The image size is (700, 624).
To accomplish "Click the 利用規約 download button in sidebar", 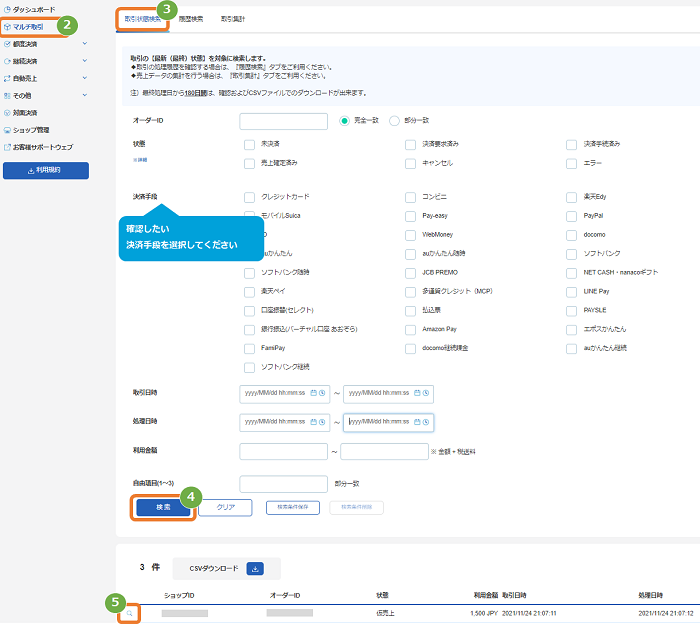I will click(x=46, y=171).
